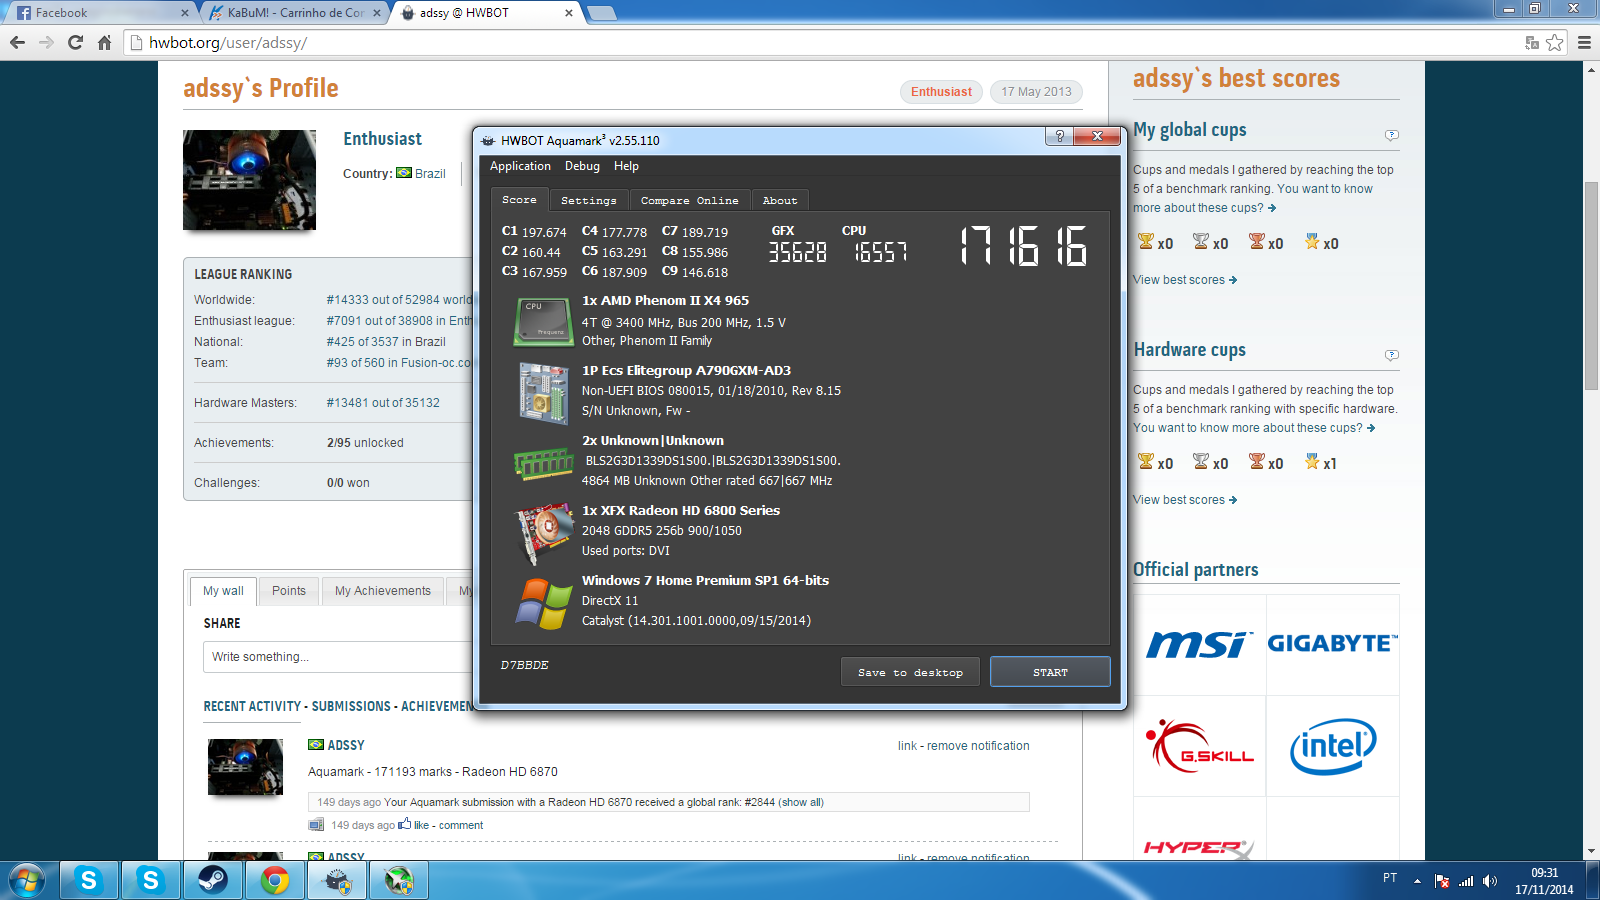The image size is (1600, 900).
Task: Select Score tab in Aquamark
Action: (x=519, y=199)
